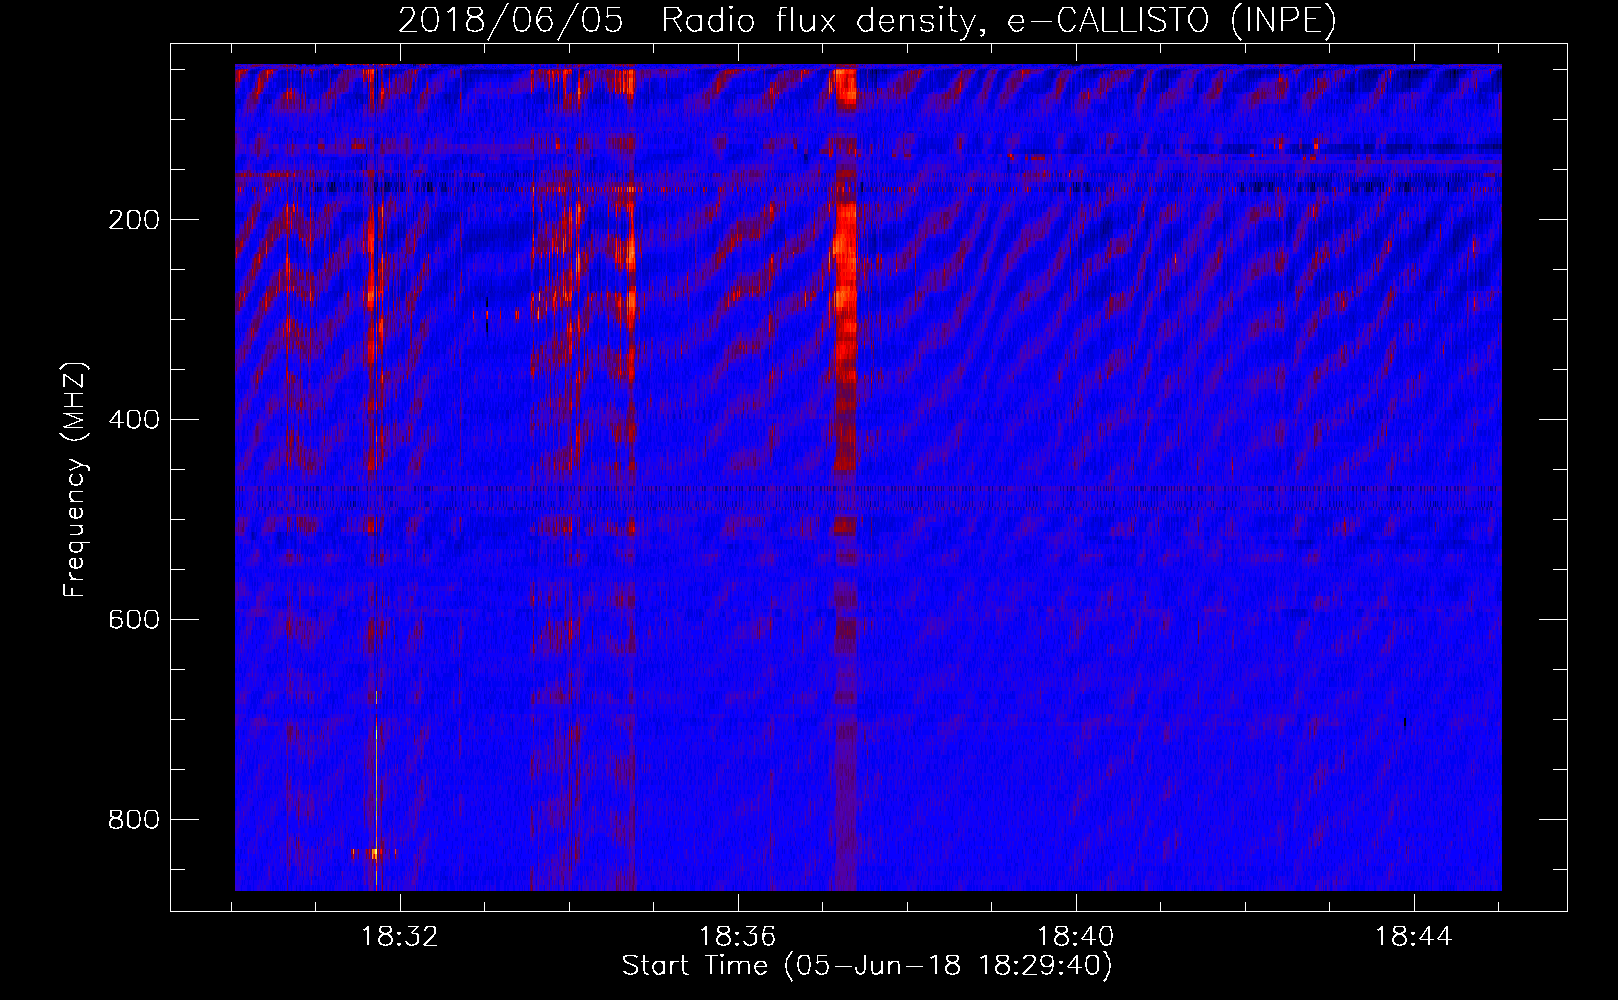Click the "Start Time (05-Jun-18 18:29:40)" label

(867, 966)
